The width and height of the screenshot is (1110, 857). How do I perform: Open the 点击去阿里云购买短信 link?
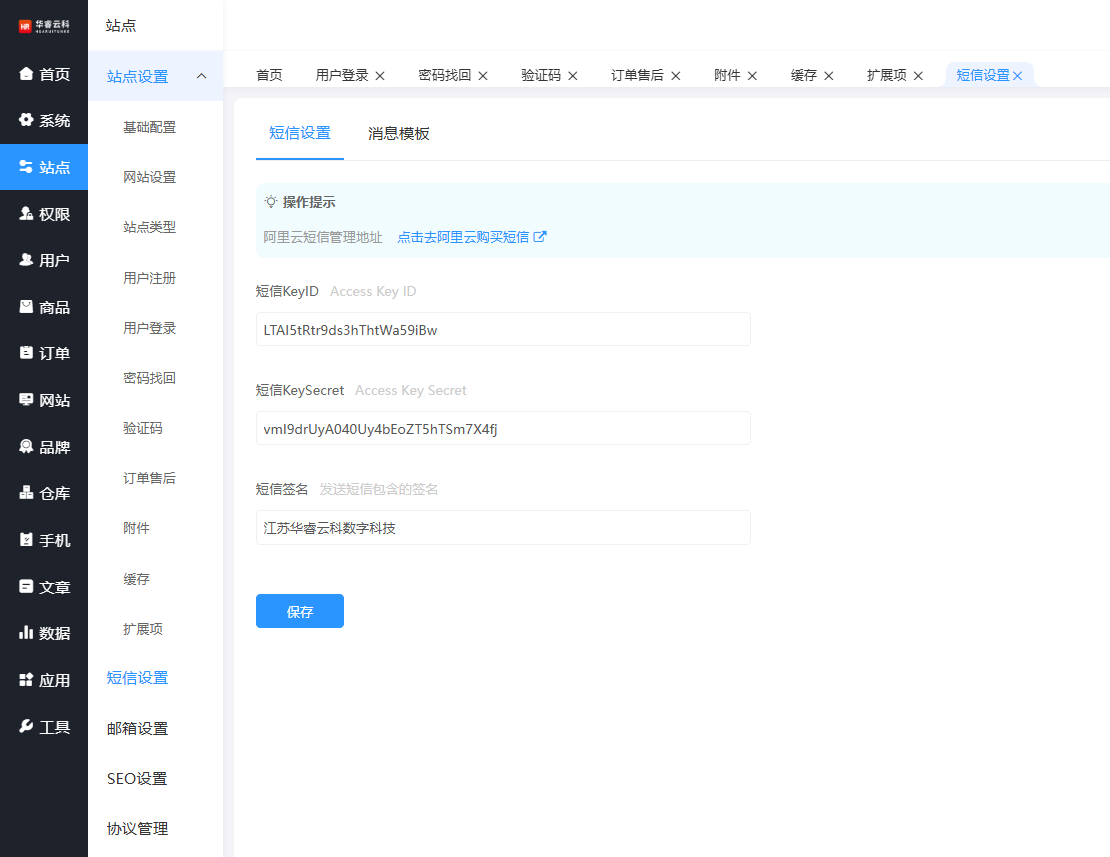[471, 237]
